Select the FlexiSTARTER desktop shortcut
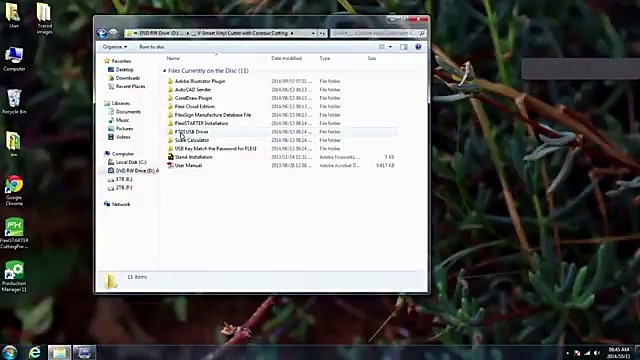The image size is (640, 360). 14,233
